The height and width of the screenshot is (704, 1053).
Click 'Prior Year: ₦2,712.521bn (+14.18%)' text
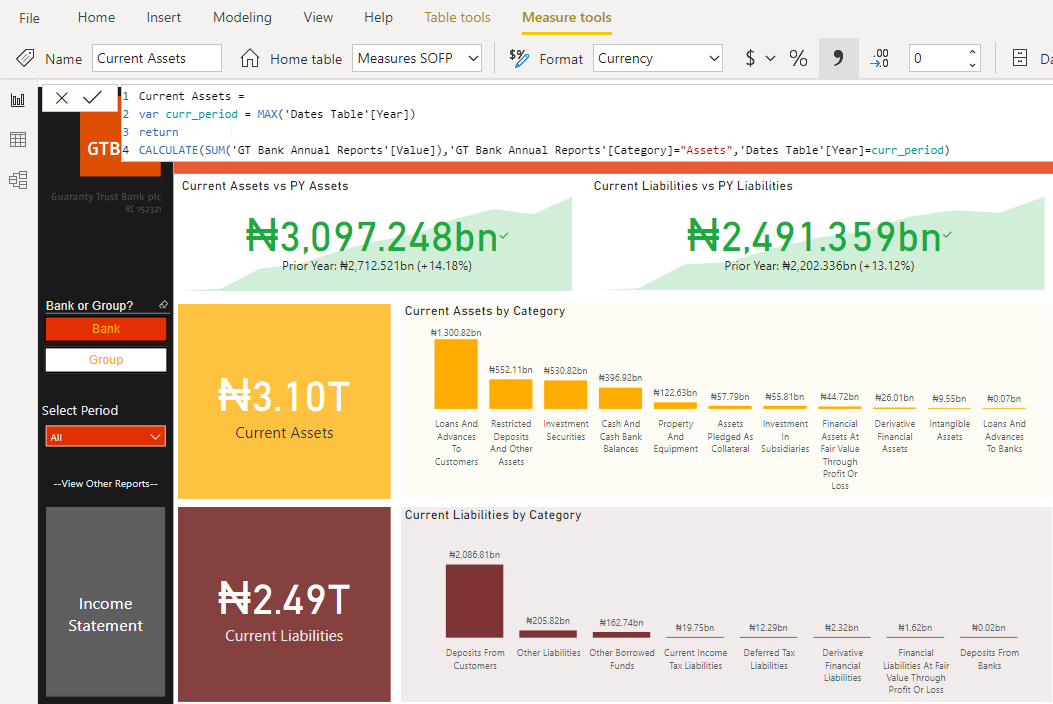coord(377,266)
